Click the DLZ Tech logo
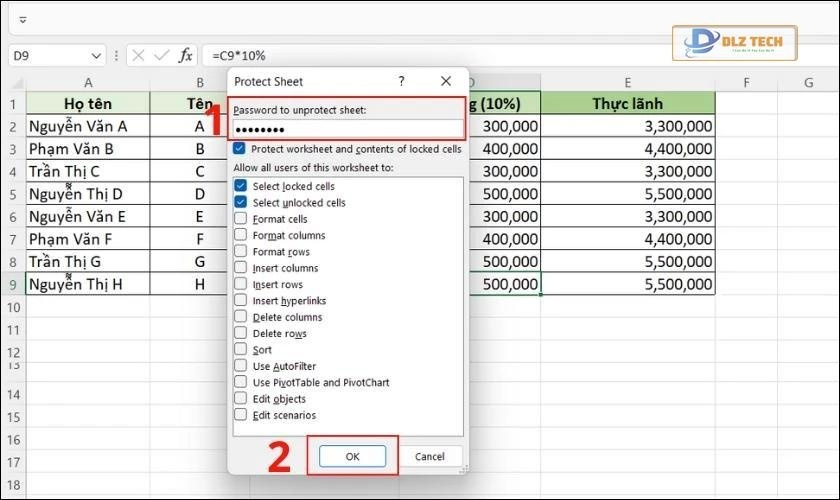Image resolution: width=840 pixels, height=500 pixels. [x=740, y=45]
